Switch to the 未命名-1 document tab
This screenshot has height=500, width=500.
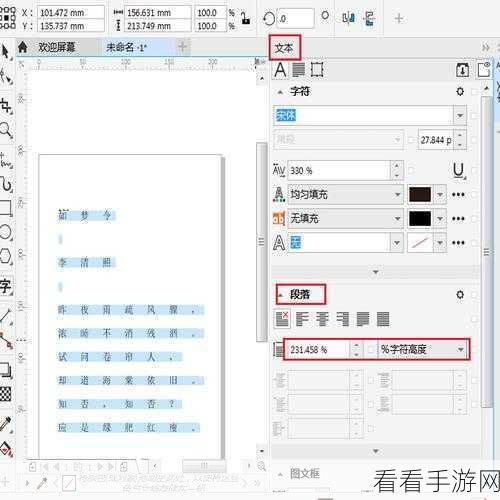pyautogui.click(x=126, y=47)
